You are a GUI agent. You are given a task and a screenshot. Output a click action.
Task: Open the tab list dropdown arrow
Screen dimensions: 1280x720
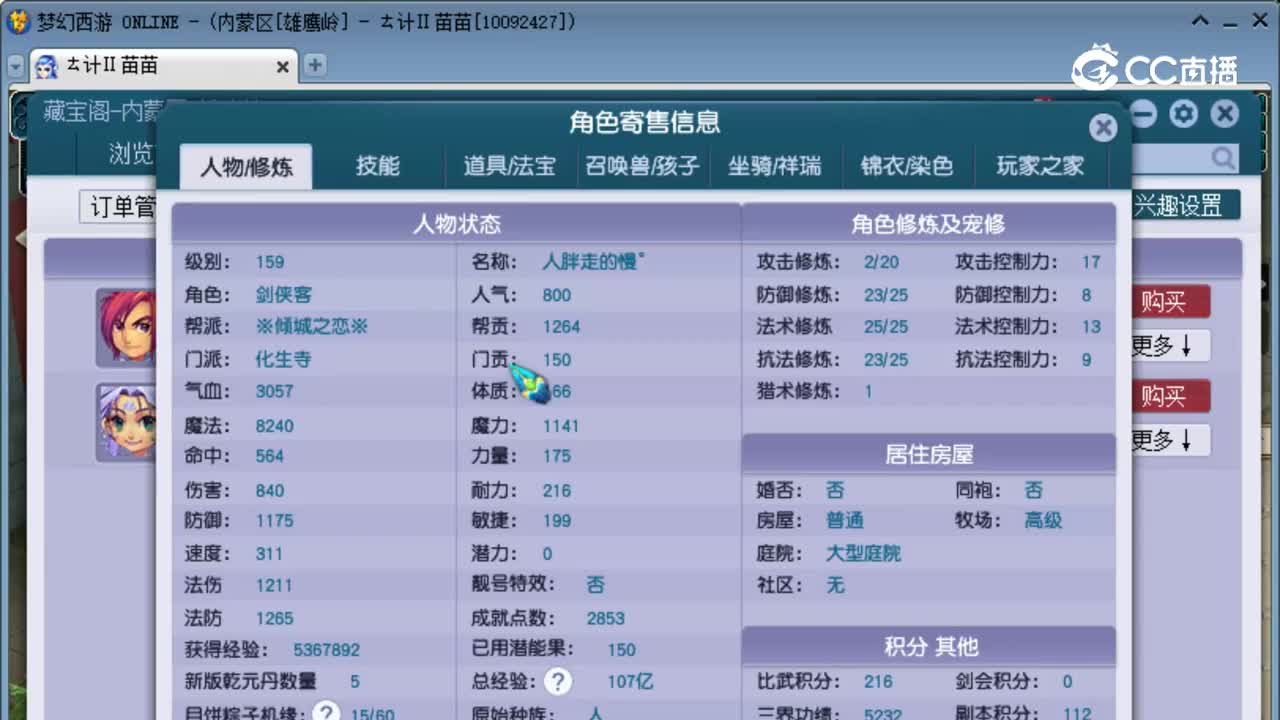15,66
